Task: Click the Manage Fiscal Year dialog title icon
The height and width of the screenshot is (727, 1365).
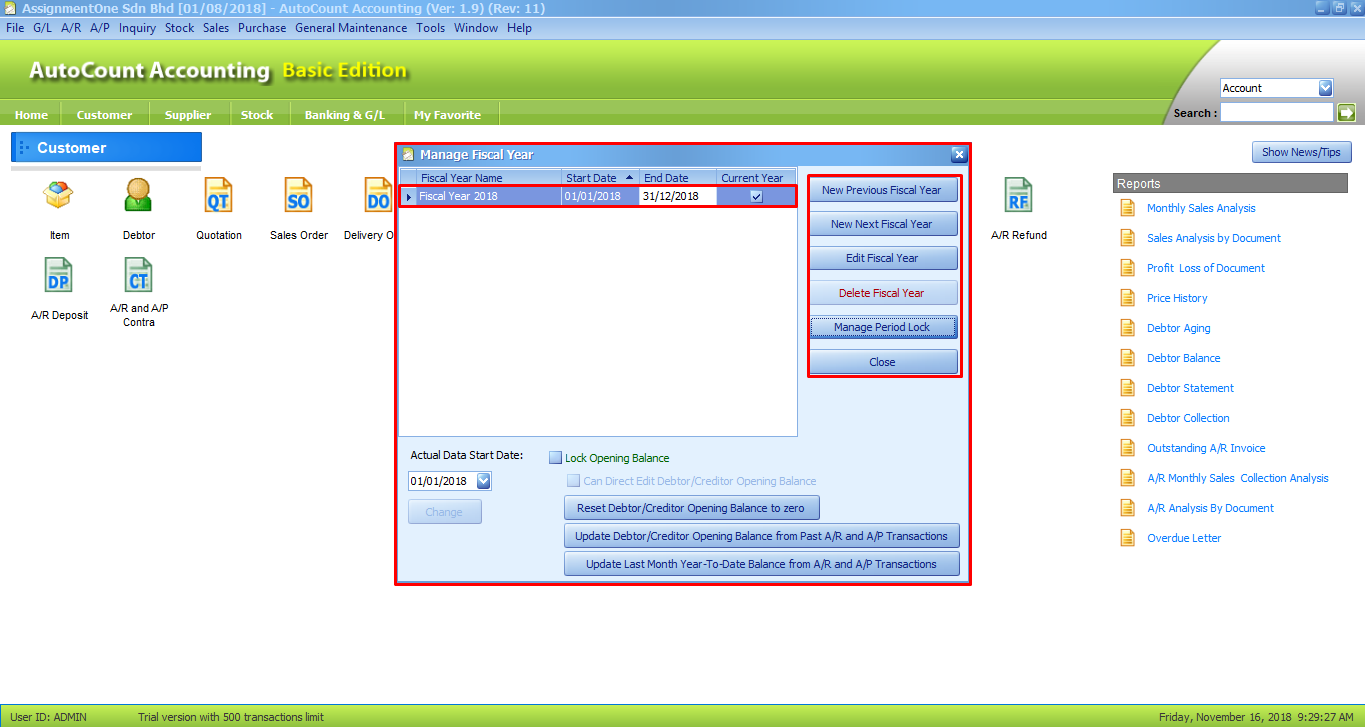Action: (x=408, y=155)
